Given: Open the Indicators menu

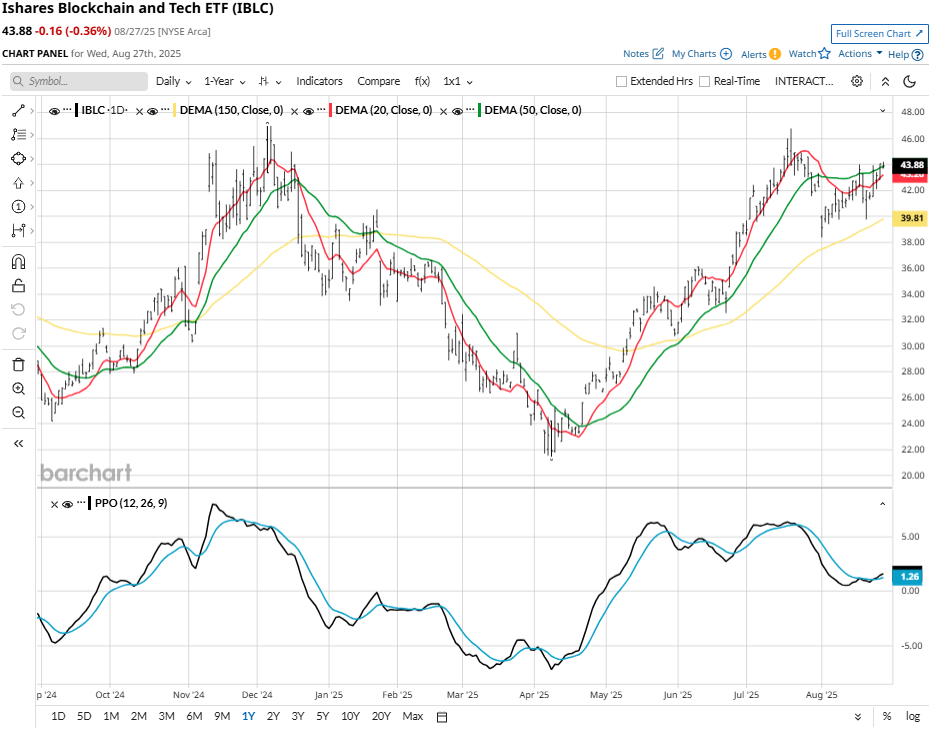Looking at the screenshot, I should pyautogui.click(x=319, y=81).
